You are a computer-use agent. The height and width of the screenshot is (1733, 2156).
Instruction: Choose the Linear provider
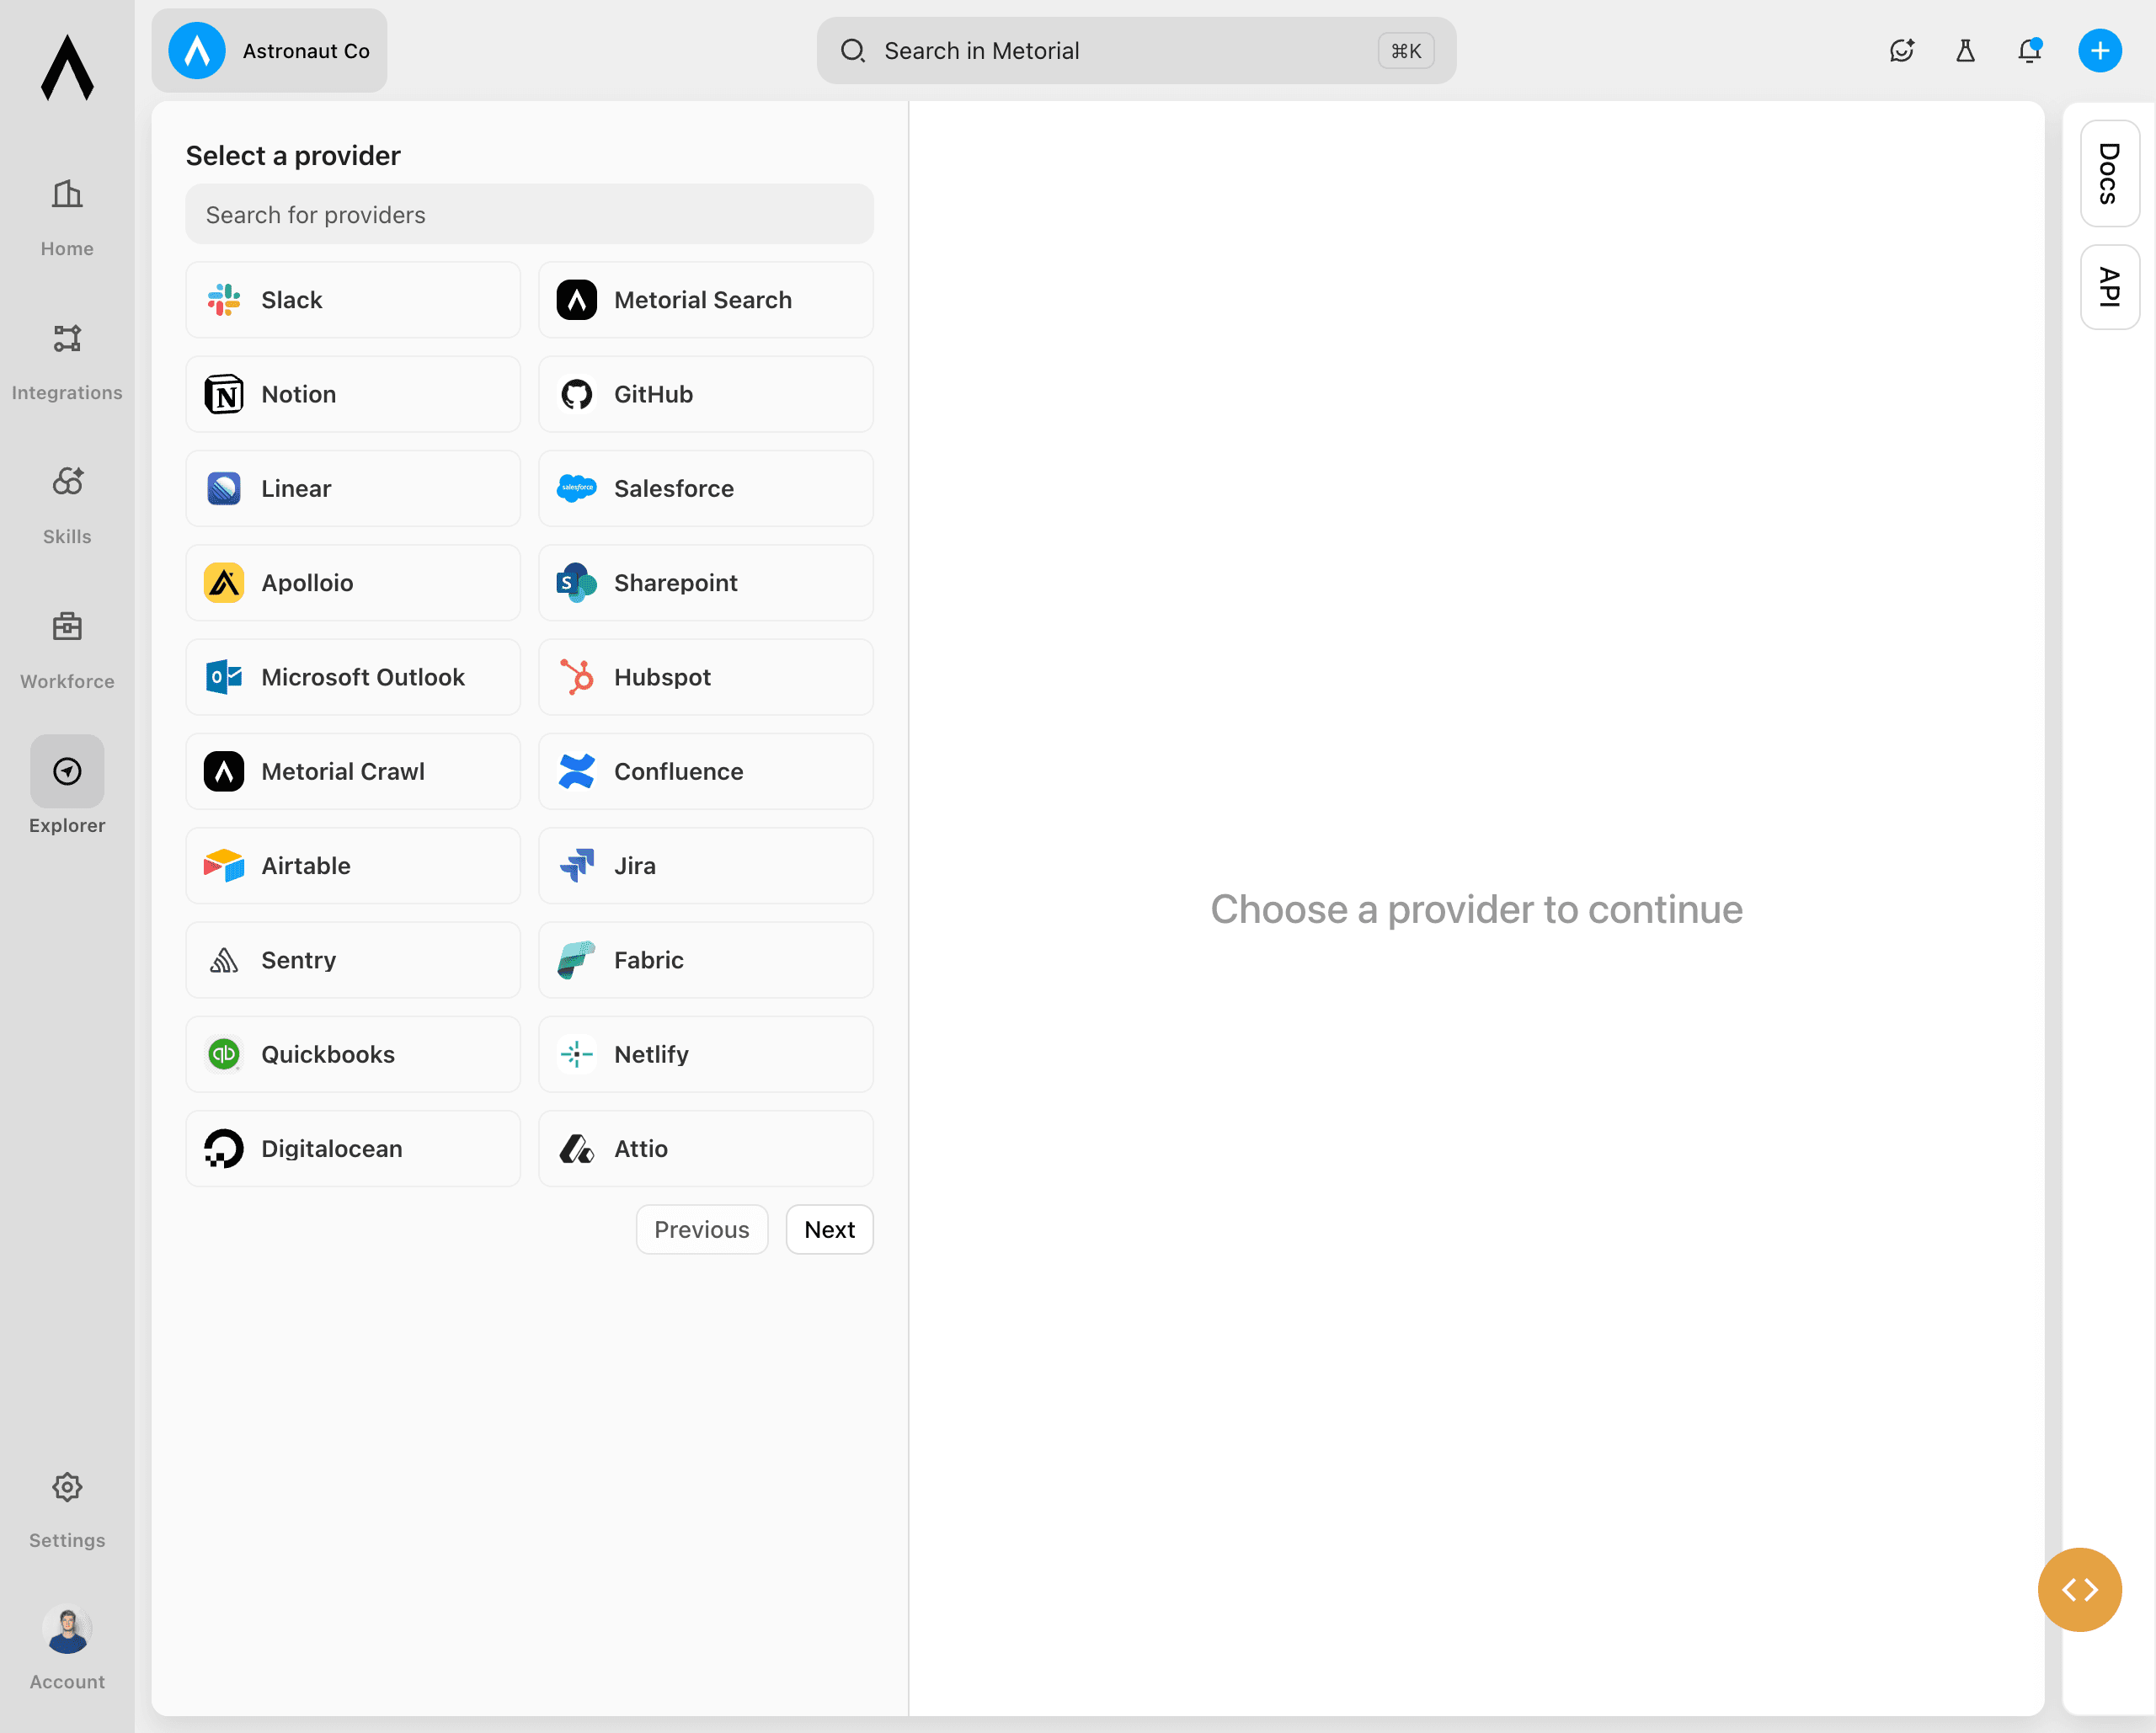click(353, 488)
